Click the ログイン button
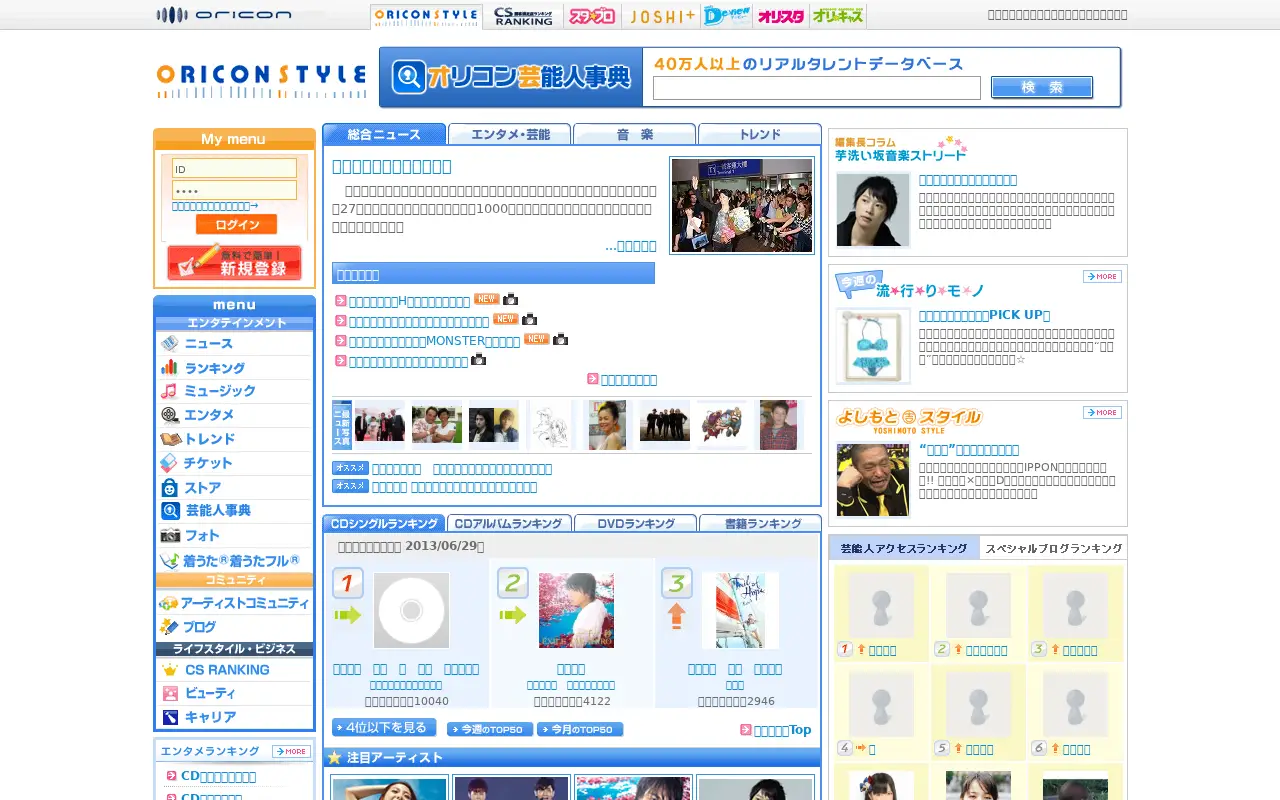1280x800 pixels. [x=236, y=224]
